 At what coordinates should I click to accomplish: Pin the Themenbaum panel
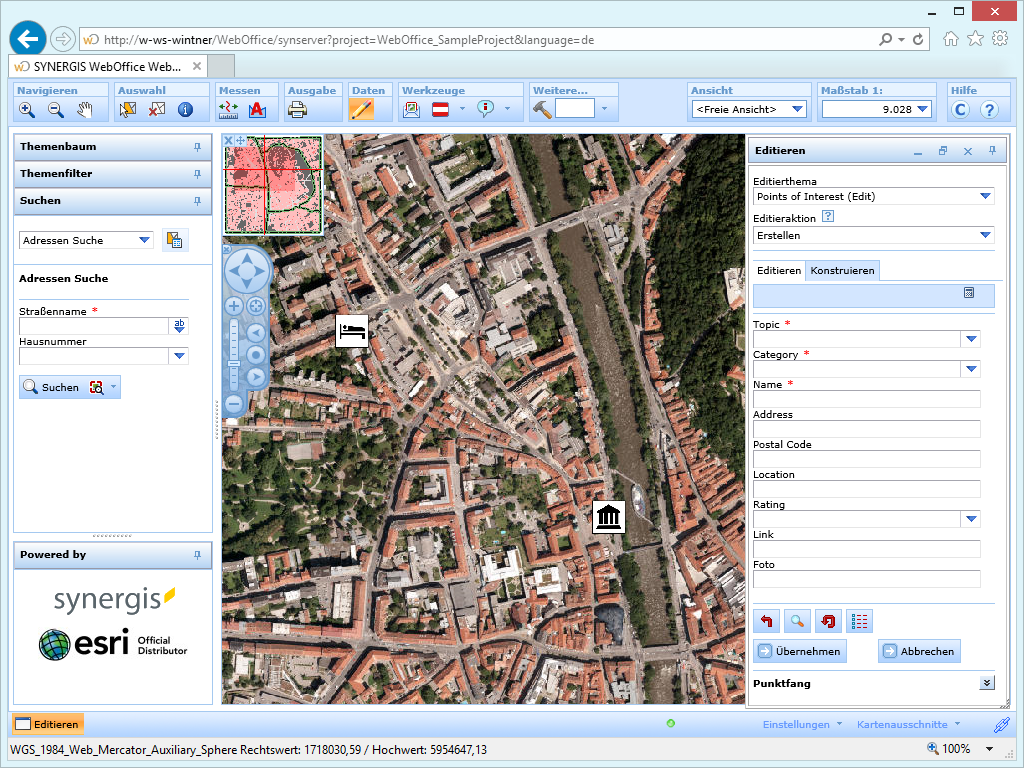click(197, 147)
